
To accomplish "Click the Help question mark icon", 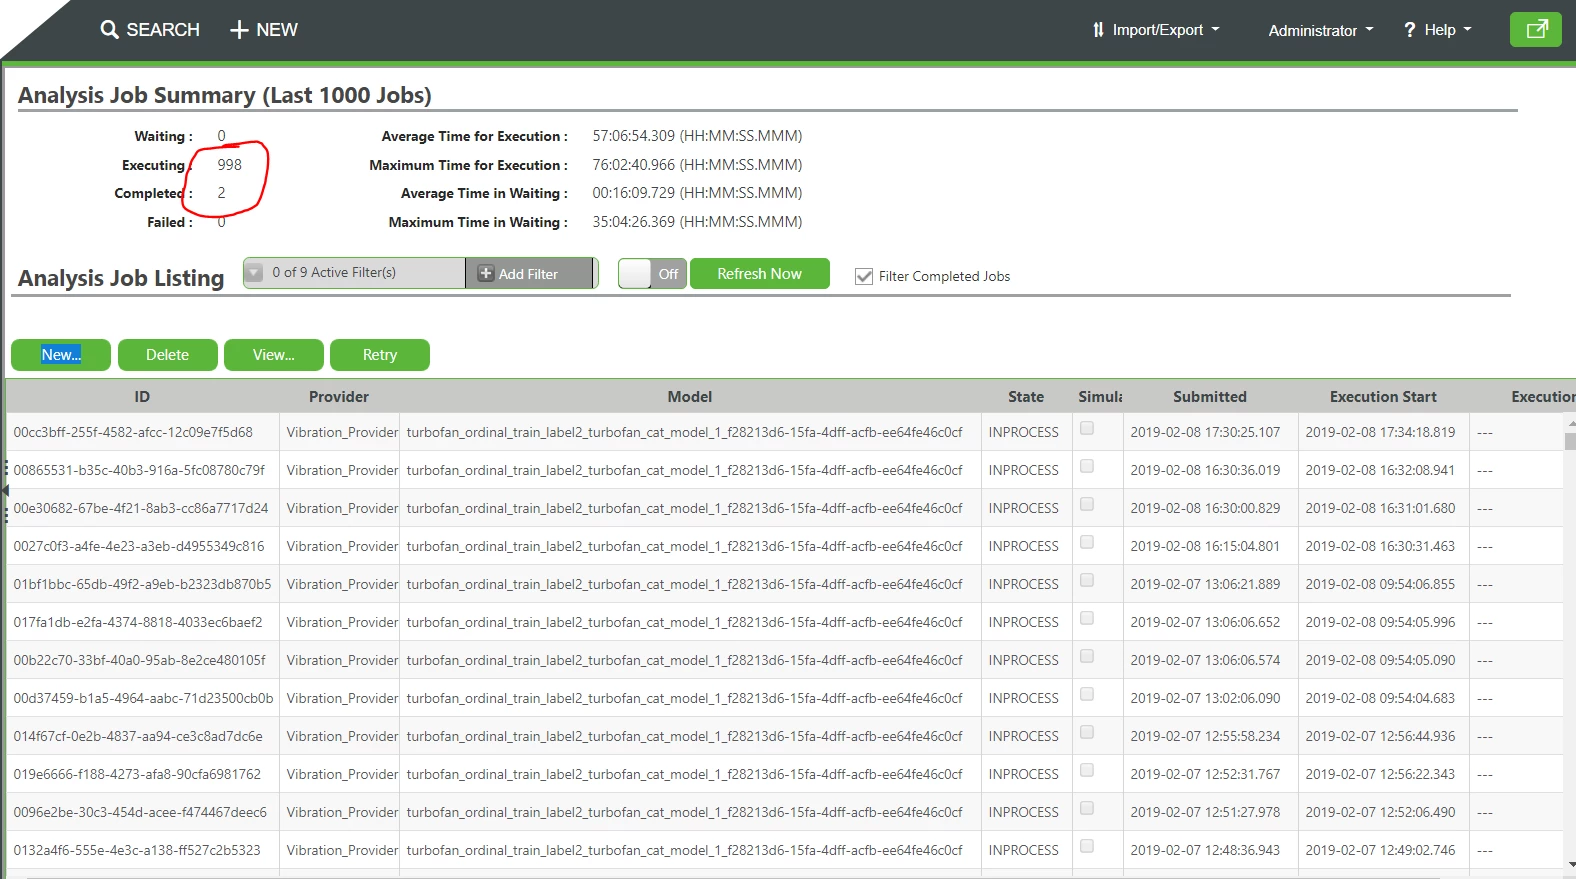I will tap(1410, 30).
